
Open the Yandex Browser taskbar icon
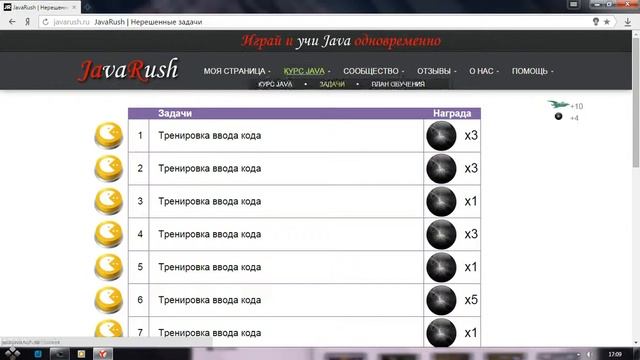coord(102,354)
